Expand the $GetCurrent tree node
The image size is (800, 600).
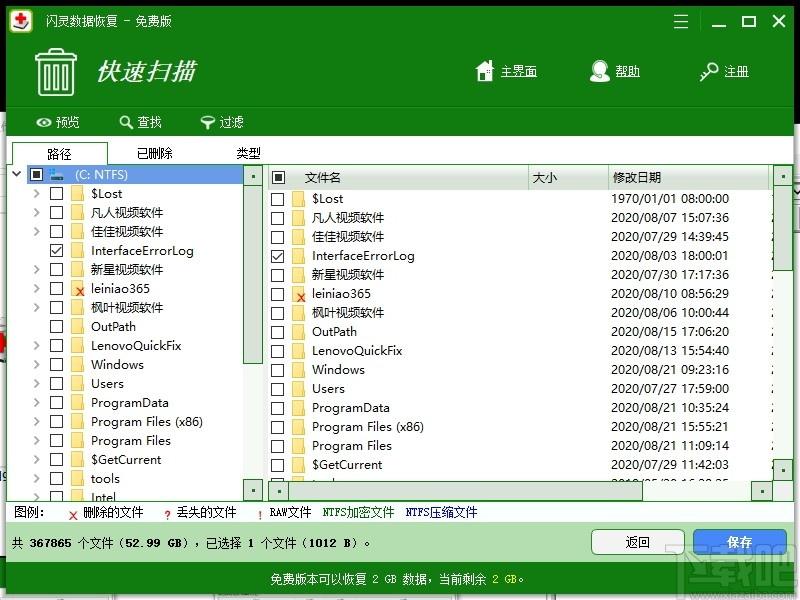(37, 460)
